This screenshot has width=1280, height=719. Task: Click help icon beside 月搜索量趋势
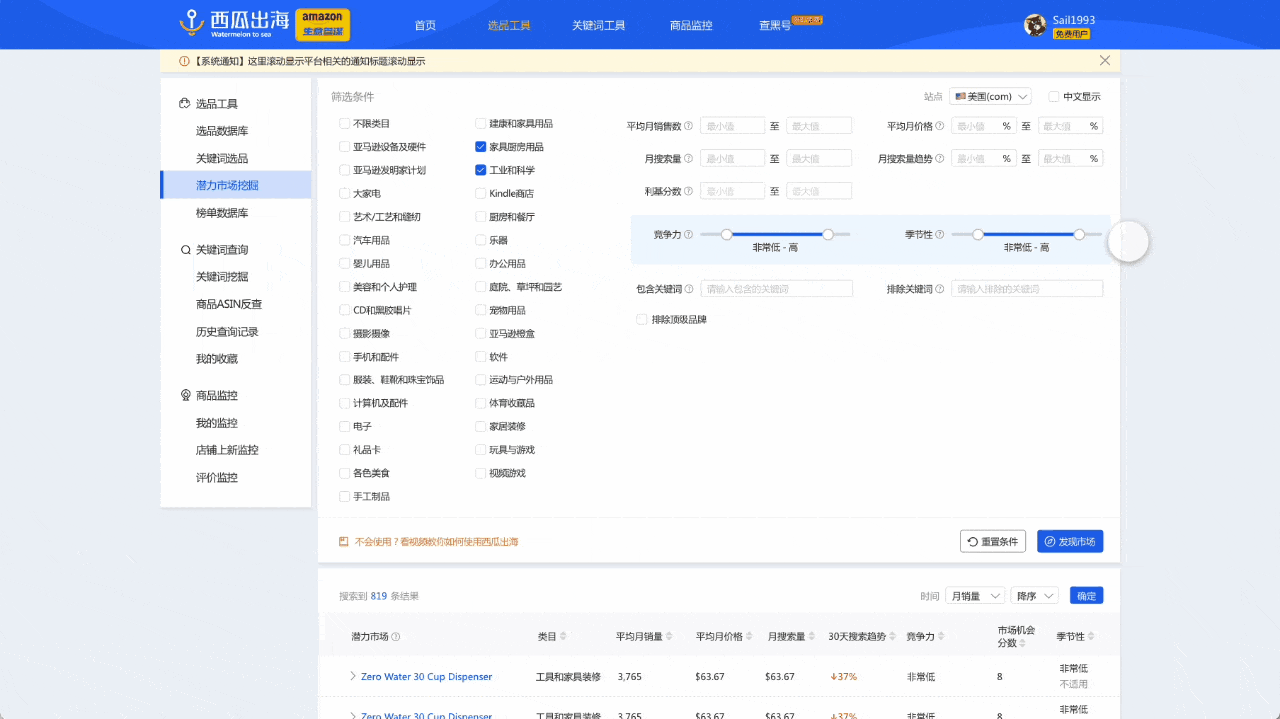939,158
